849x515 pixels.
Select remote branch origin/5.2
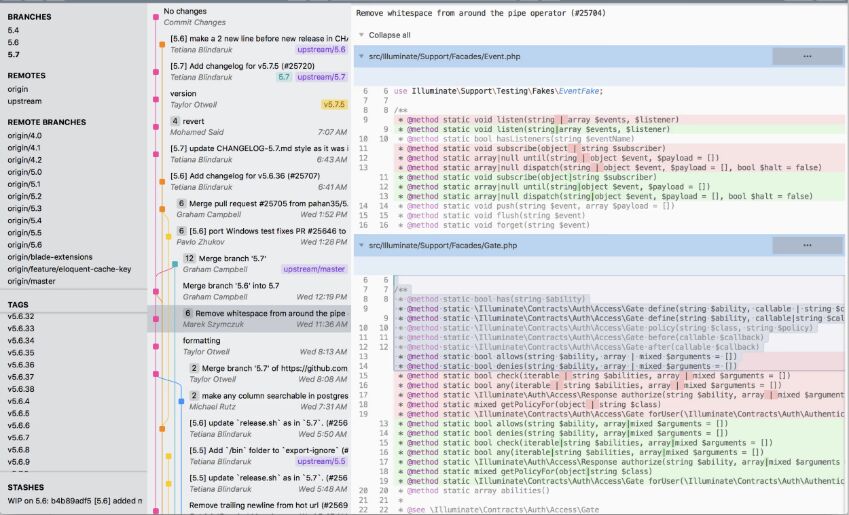click(24, 197)
